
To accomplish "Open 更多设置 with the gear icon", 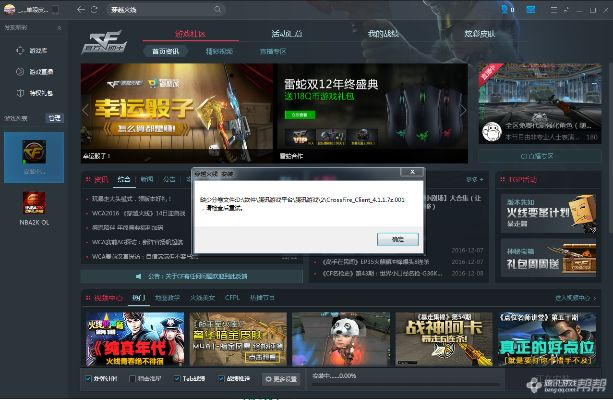I will [281, 379].
